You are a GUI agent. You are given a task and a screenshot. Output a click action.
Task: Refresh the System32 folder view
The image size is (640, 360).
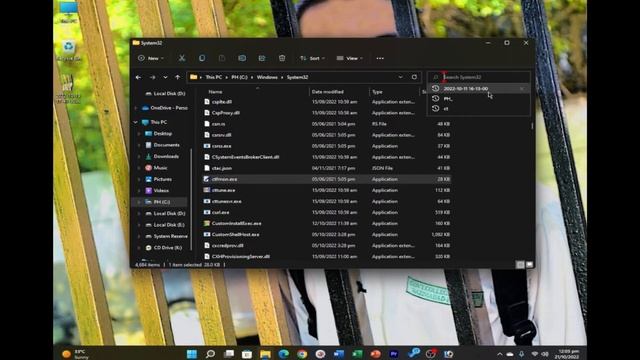pos(414,77)
